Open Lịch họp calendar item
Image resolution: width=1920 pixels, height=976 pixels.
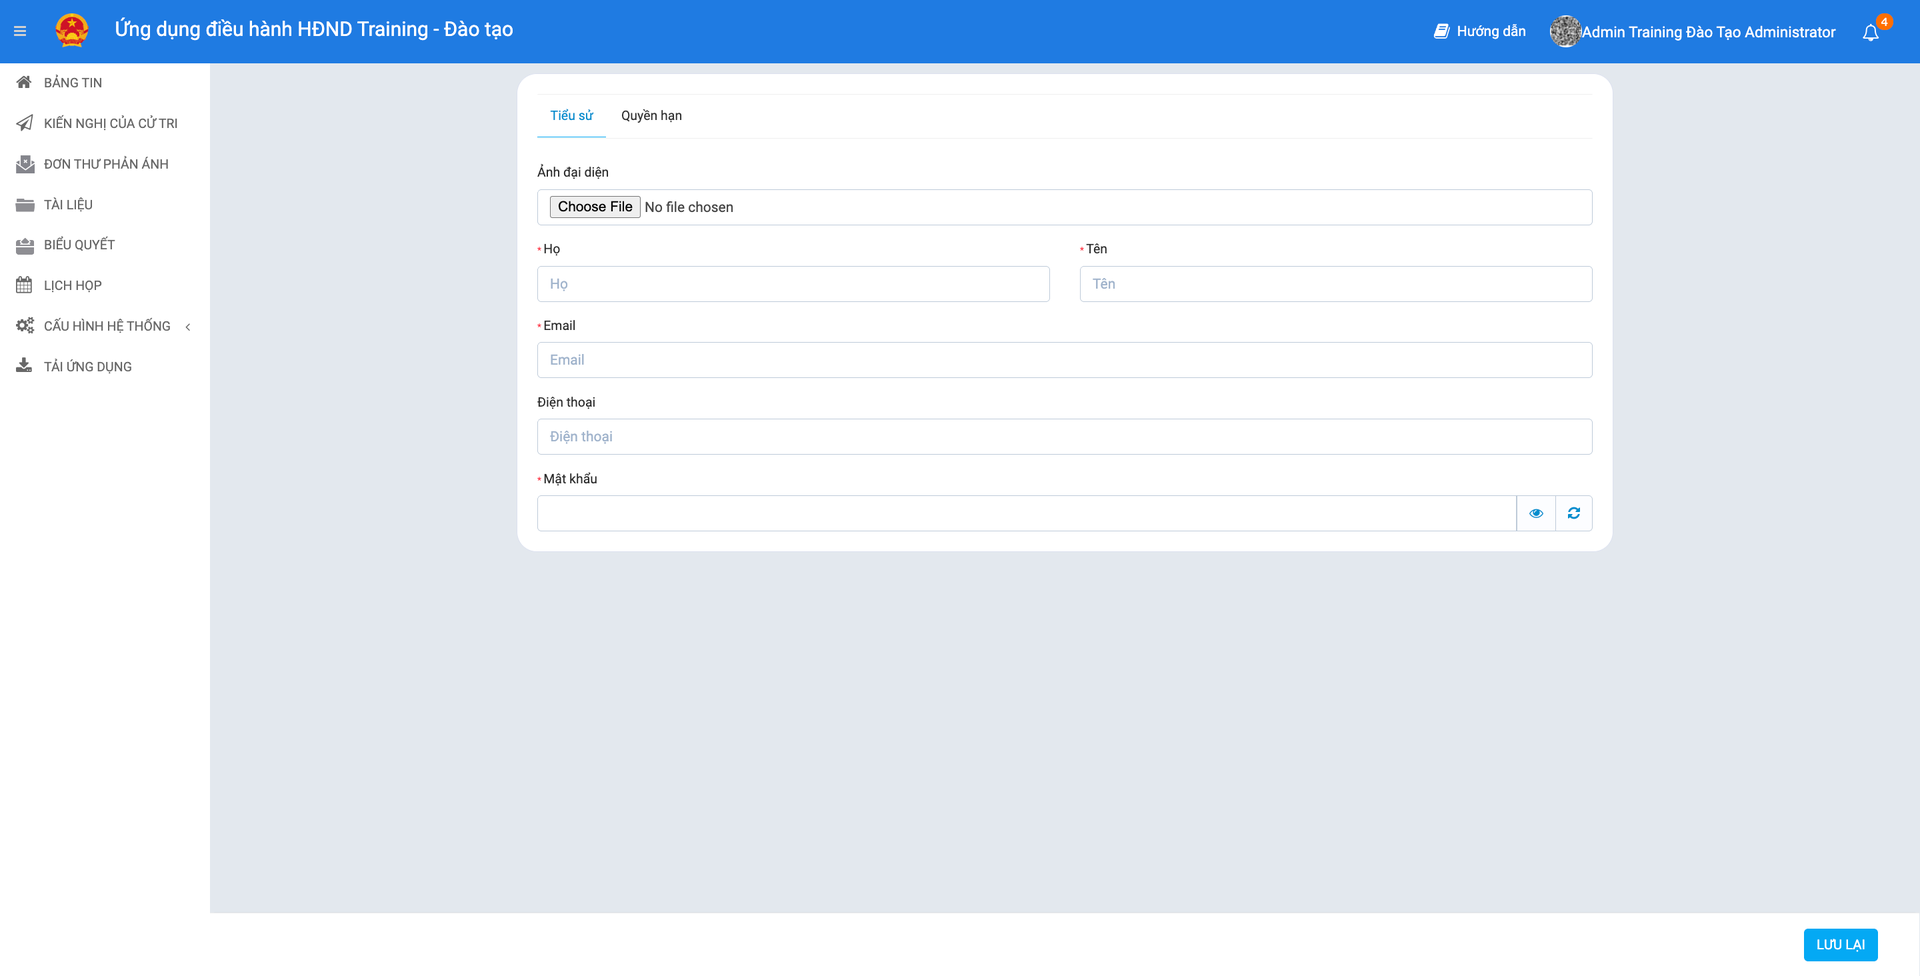(x=72, y=285)
